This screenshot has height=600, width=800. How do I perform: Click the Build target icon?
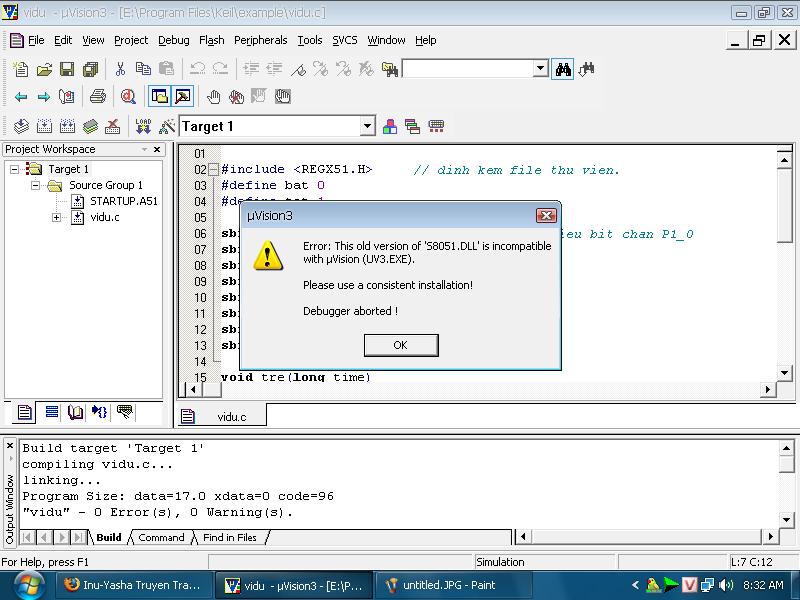(x=44, y=126)
